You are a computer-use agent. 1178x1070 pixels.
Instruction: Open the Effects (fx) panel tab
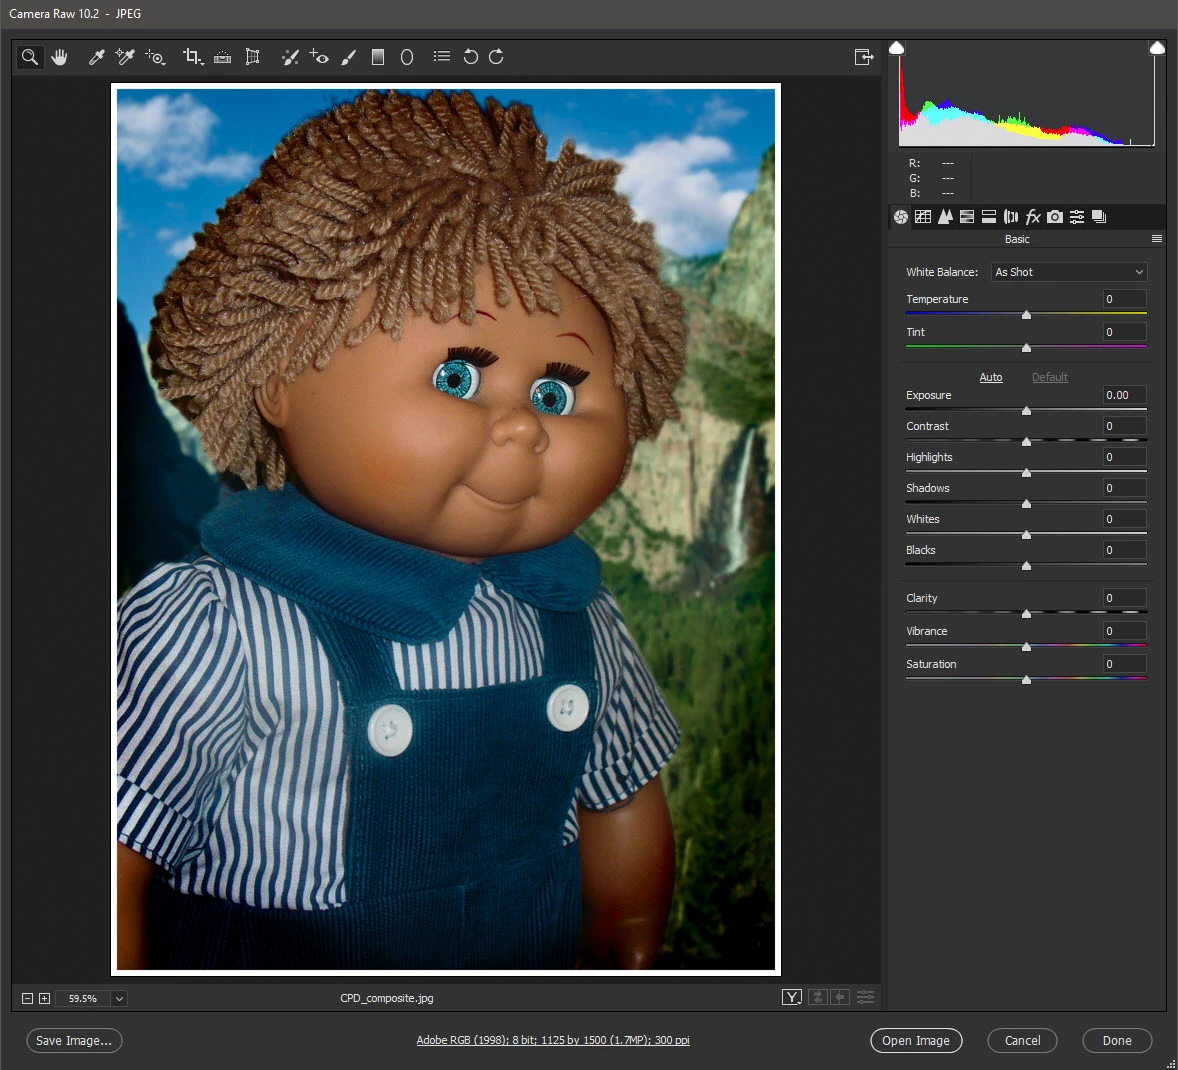click(x=1033, y=217)
